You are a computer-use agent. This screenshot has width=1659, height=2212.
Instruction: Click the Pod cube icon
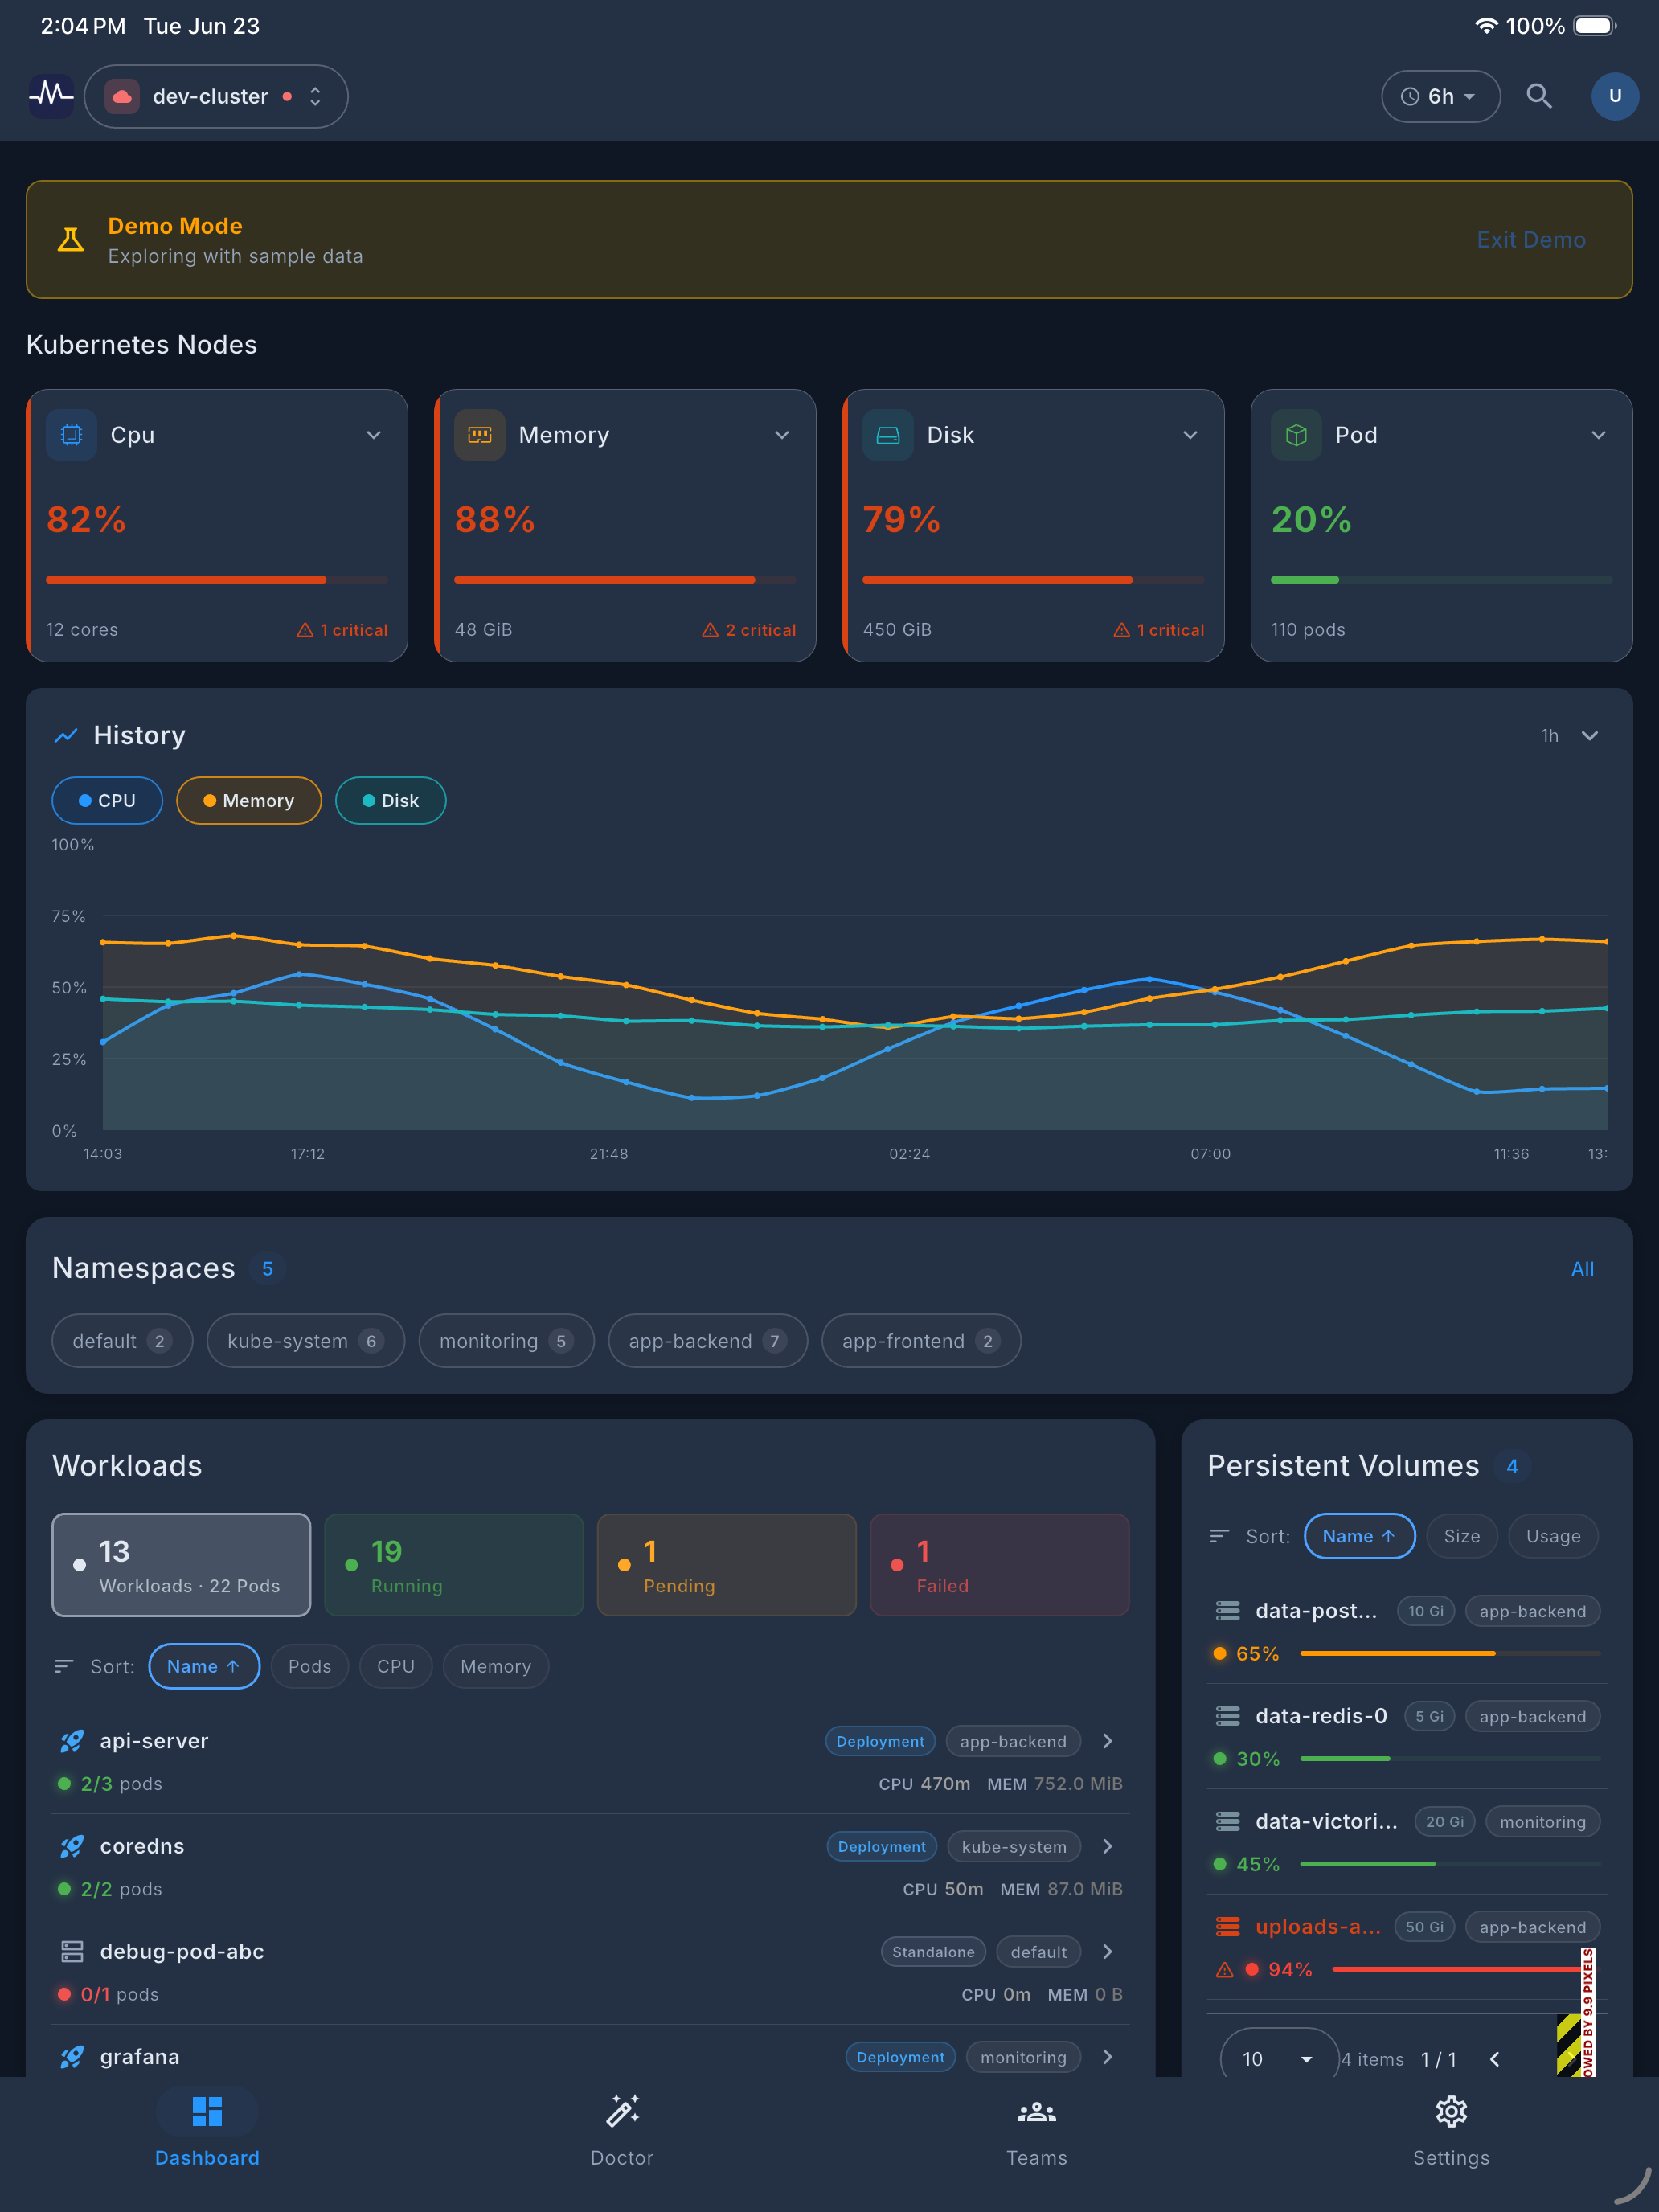(1296, 435)
